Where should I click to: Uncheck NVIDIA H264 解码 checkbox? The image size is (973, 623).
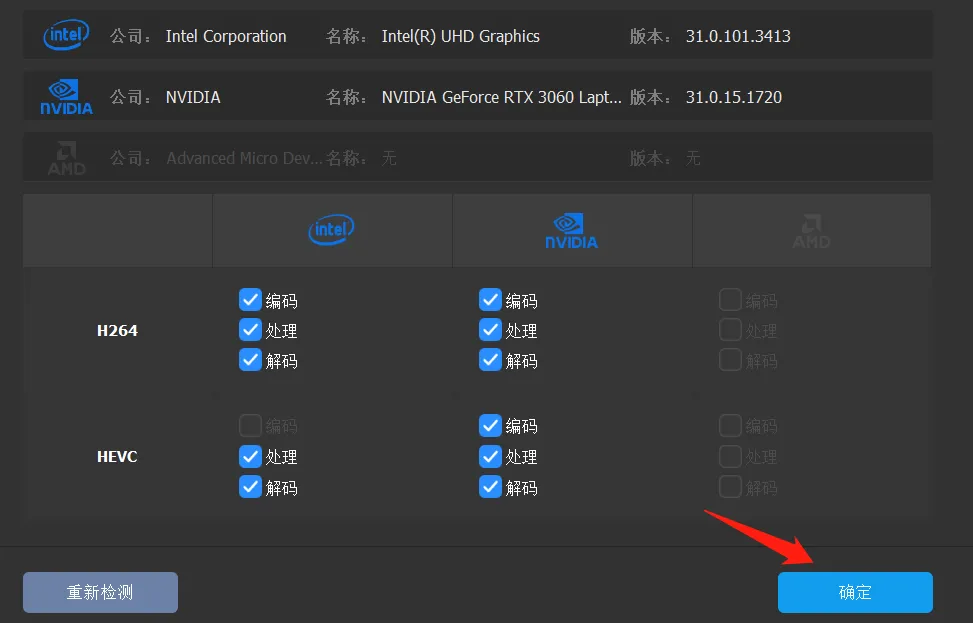click(x=490, y=360)
